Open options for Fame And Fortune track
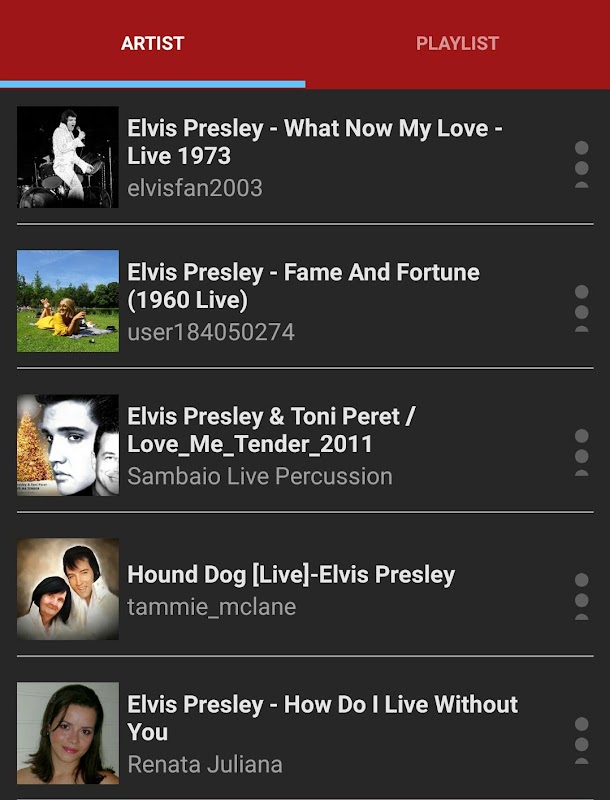Screen dimensions: 610x800 581,307
